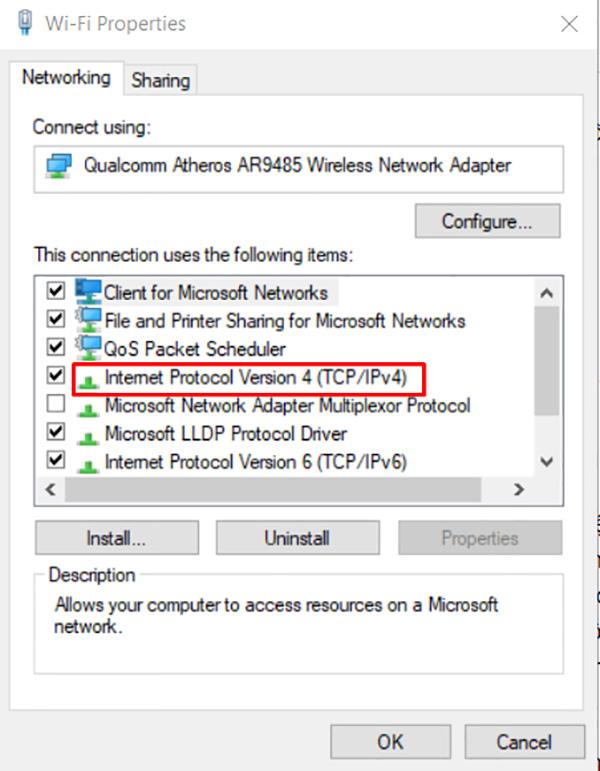
Task: Select the QoS Packet Scheduler icon
Action: click(x=89, y=349)
